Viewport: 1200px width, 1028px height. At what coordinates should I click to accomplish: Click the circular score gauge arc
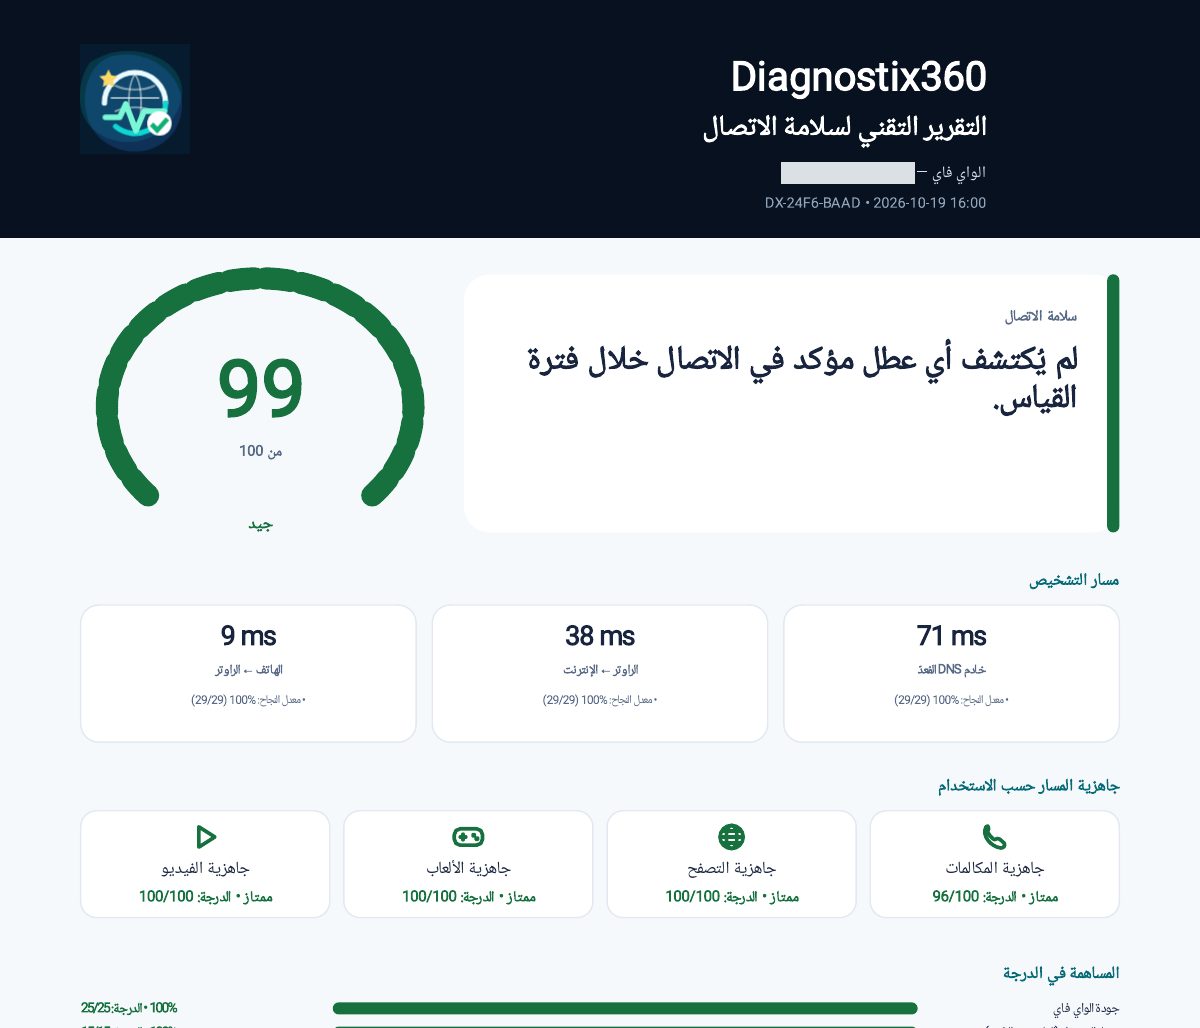(x=260, y=386)
